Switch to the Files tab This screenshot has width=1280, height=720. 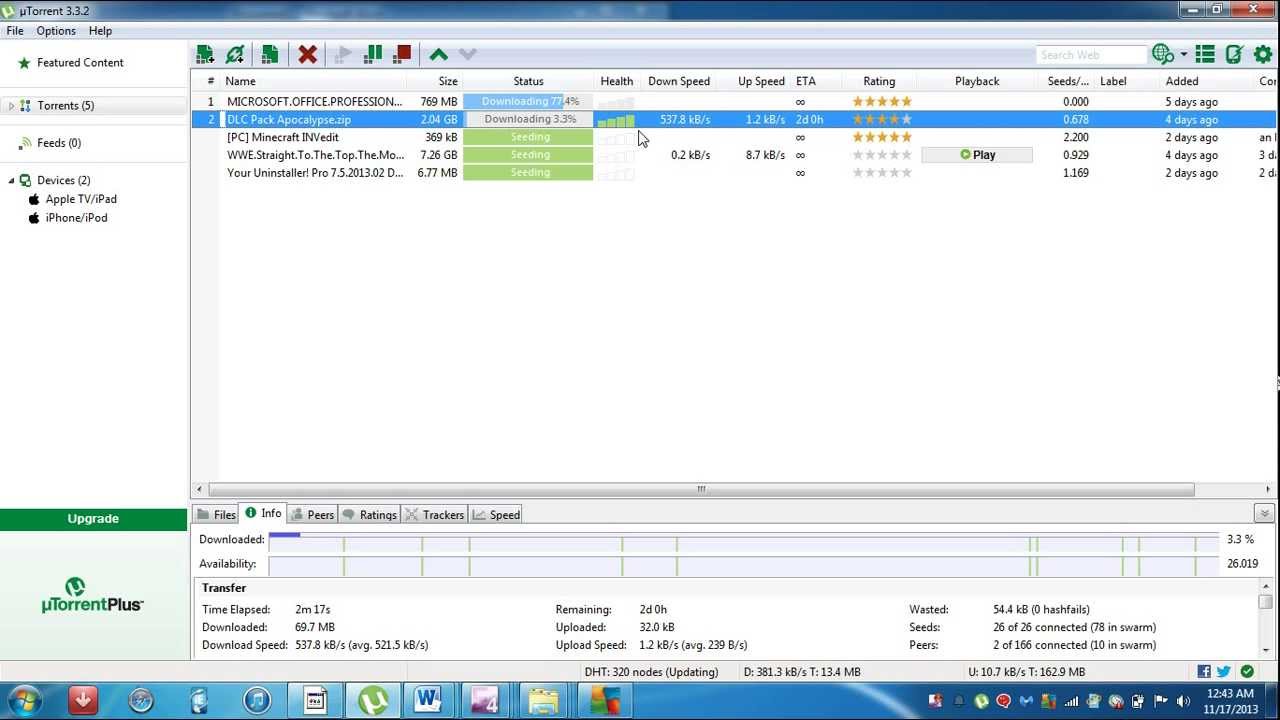coord(216,515)
